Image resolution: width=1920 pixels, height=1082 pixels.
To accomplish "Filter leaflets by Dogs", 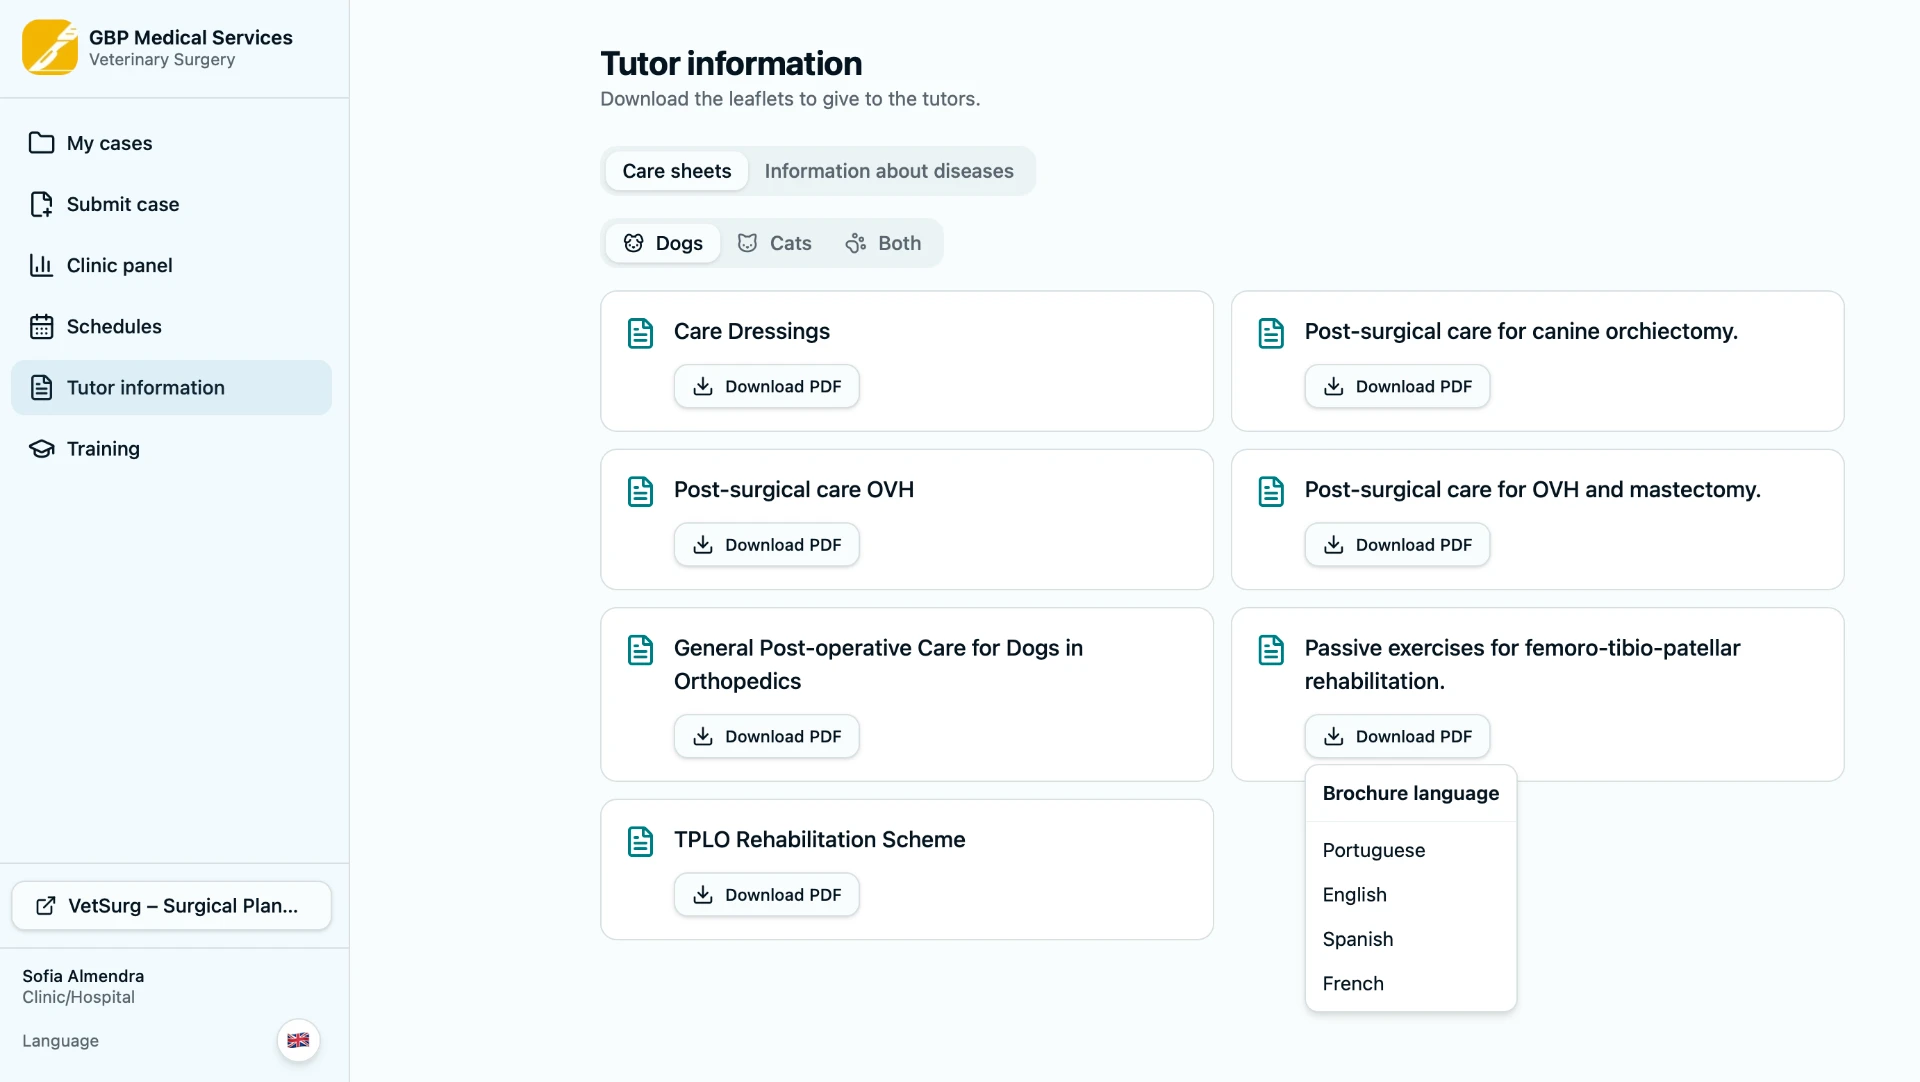I will coord(663,243).
